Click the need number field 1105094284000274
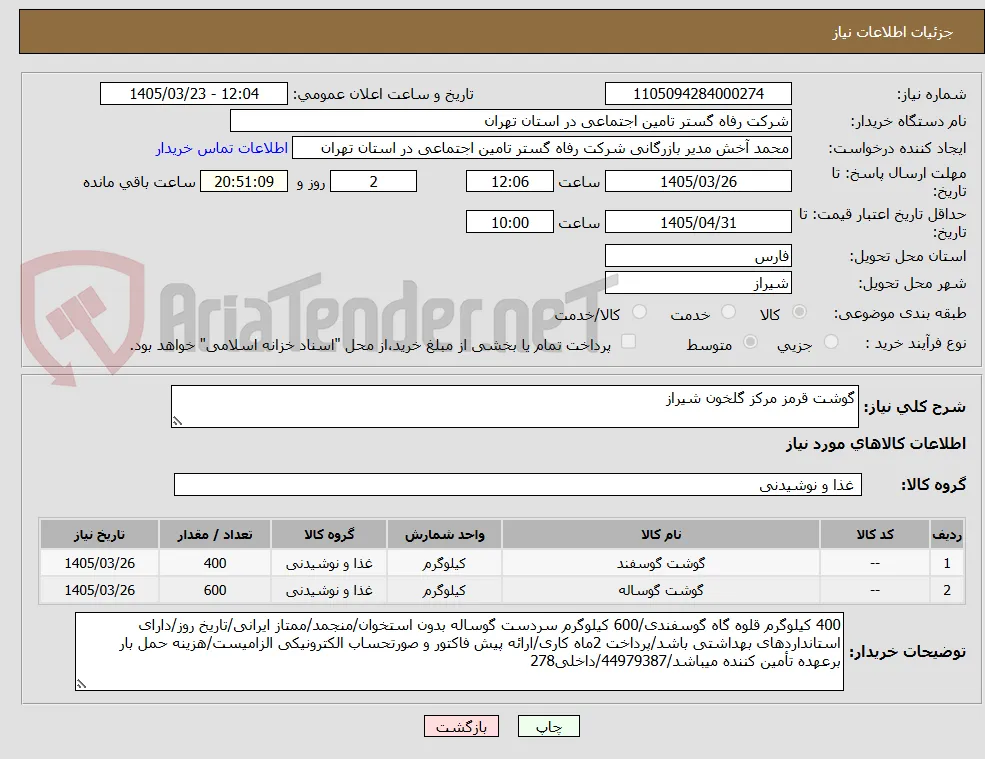Image resolution: width=985 pixels, height=759 pixels. click(x=698, y=94)
